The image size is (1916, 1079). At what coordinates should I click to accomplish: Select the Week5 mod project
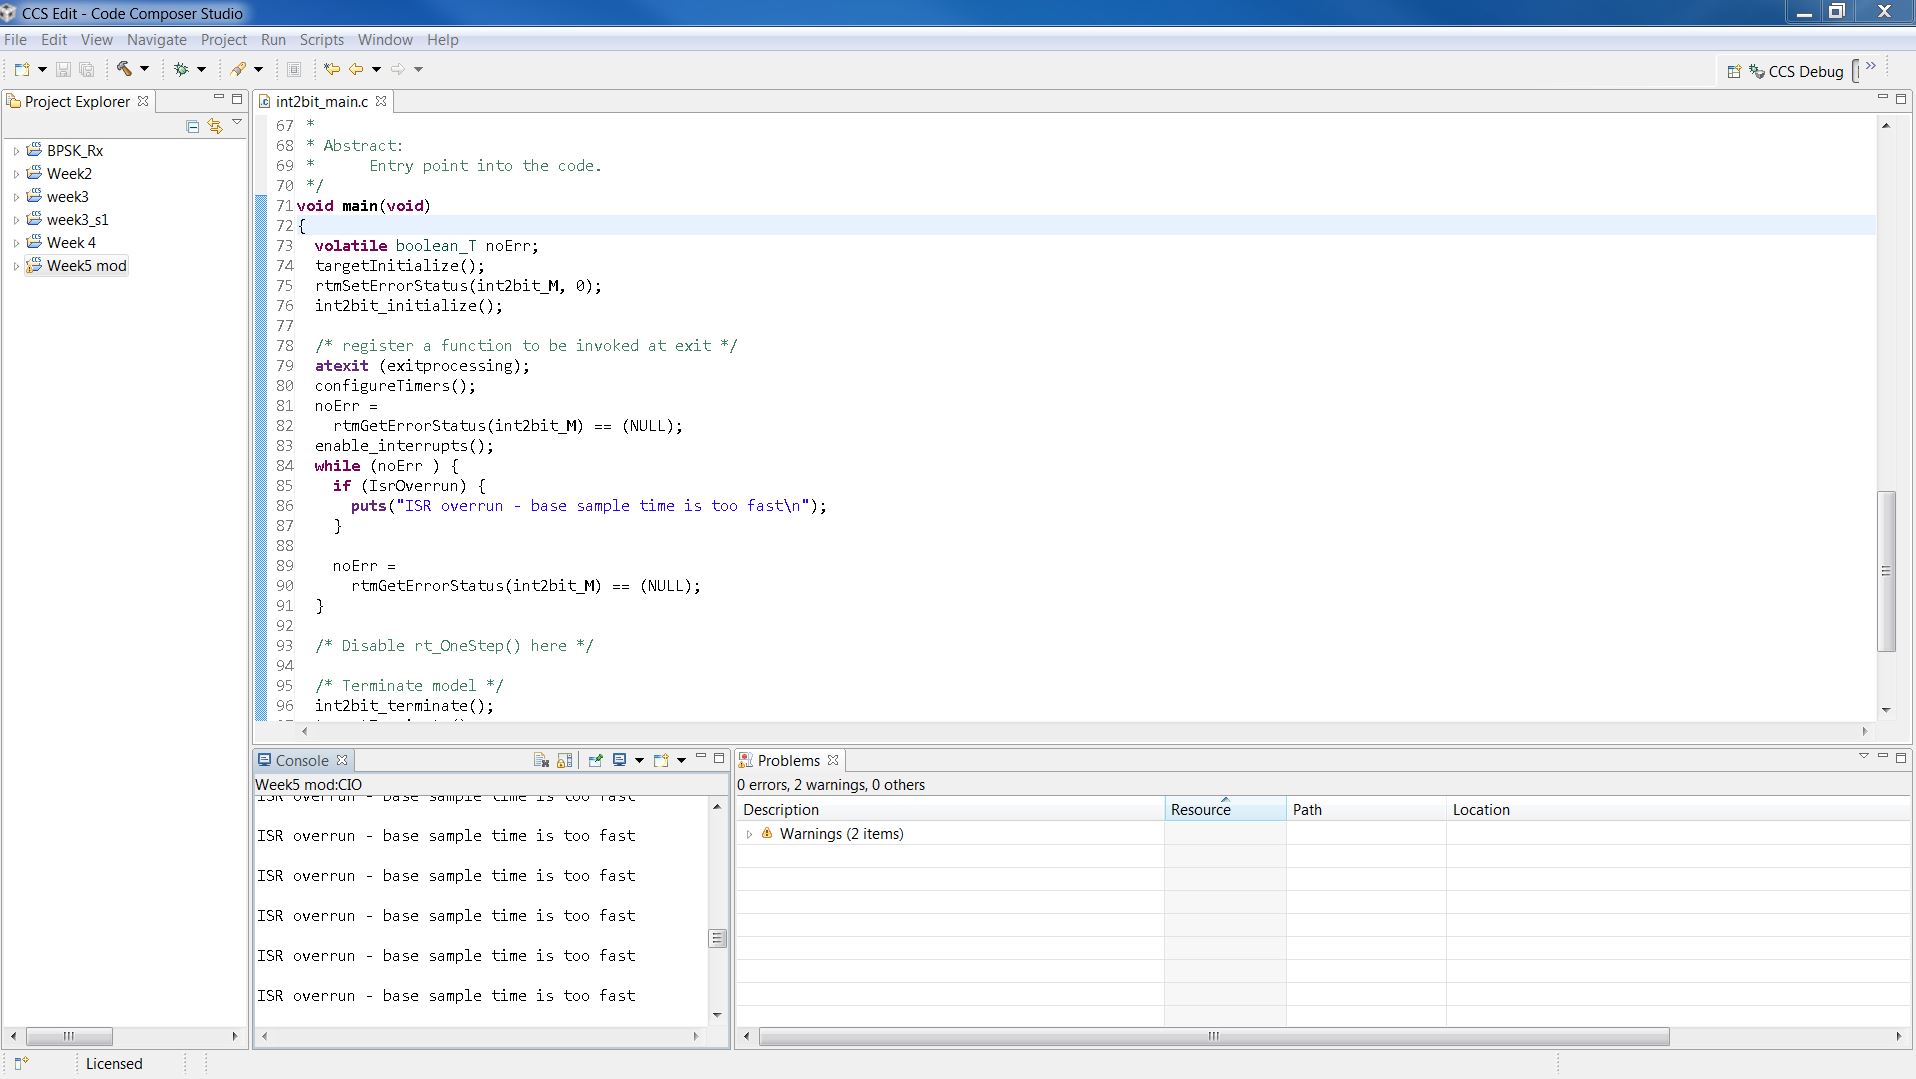click(86, 266)
